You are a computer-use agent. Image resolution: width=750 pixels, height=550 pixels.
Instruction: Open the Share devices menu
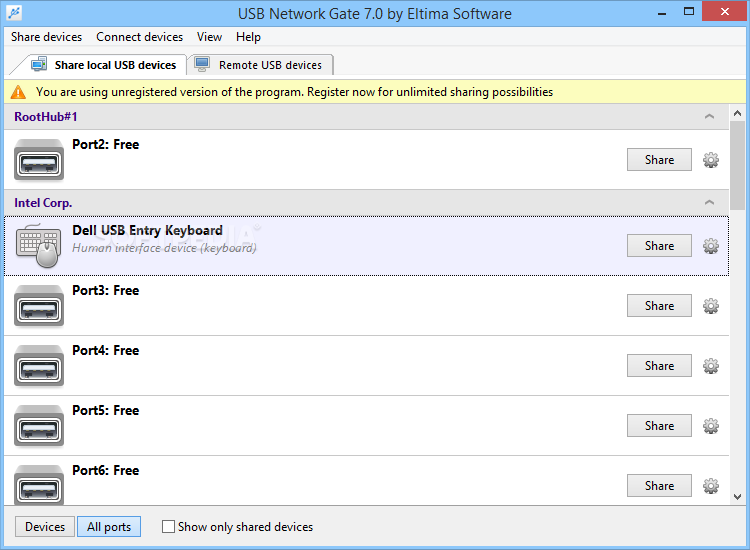(46, 37)
